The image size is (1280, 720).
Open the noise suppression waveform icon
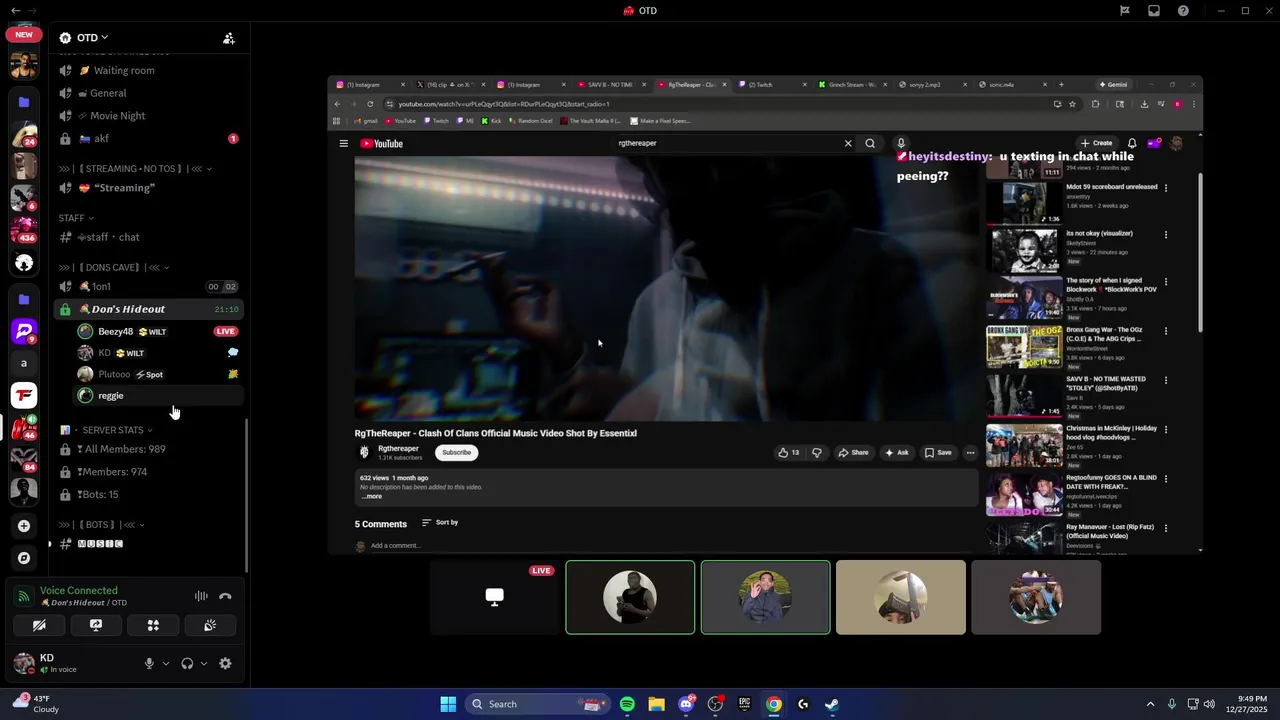point(201,596)
